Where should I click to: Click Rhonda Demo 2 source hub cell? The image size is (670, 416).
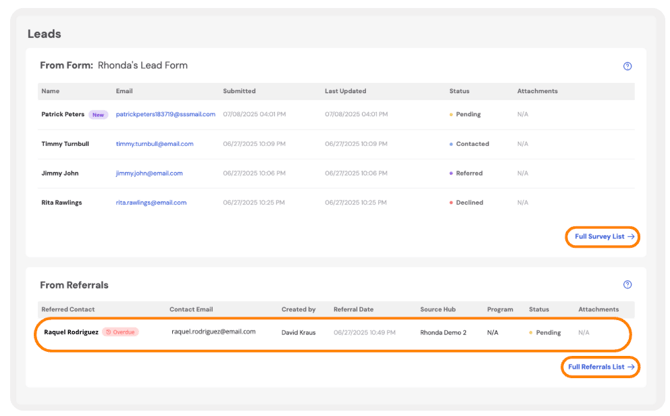443,333
